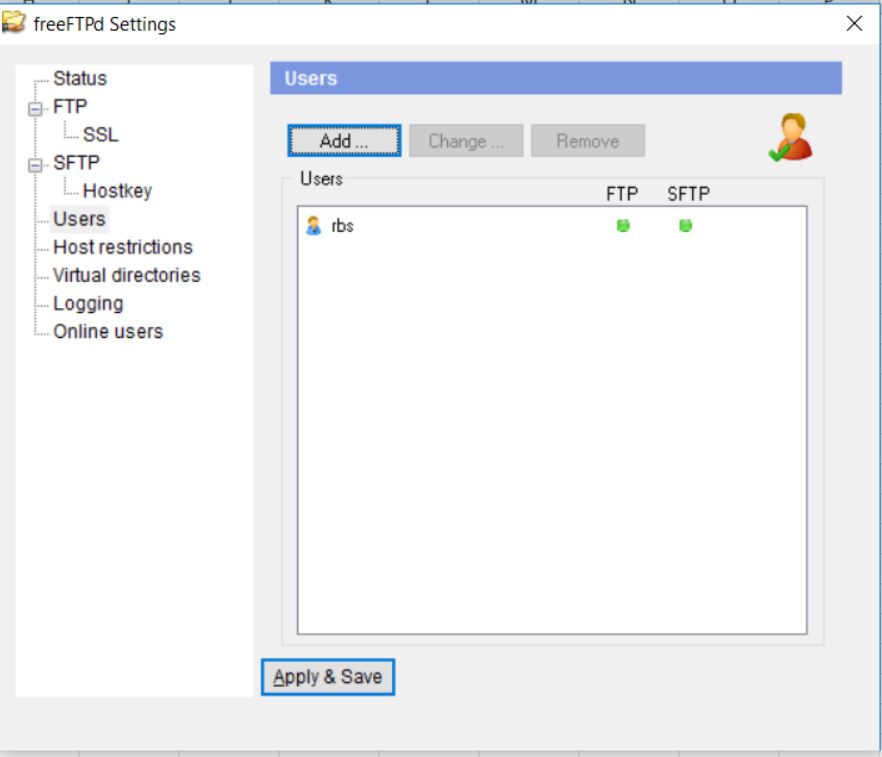882x757 pixels.
Task: Click the green FTP status dot for rbs
Action: 622,227
